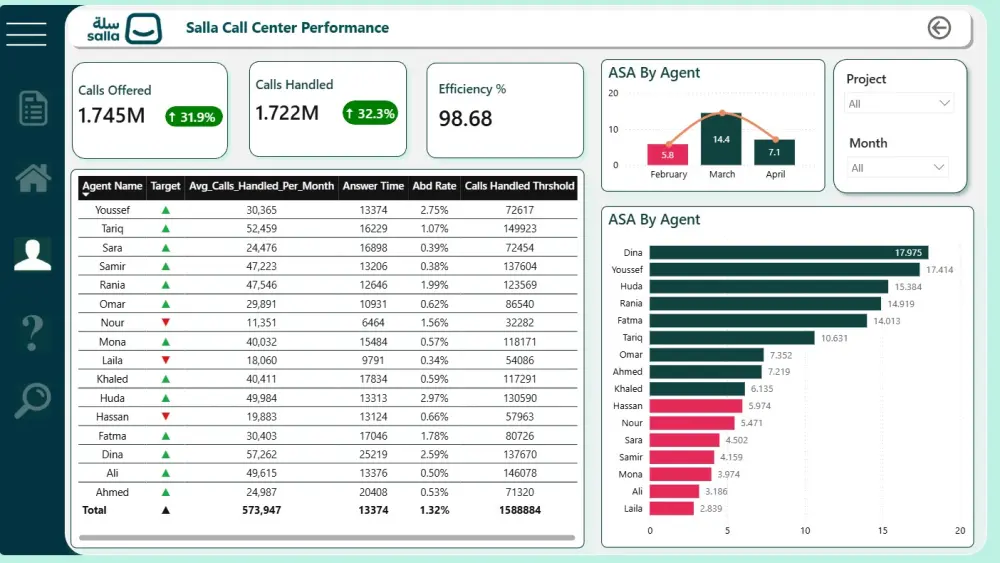Click the red down arrow for Hassan

166,416
